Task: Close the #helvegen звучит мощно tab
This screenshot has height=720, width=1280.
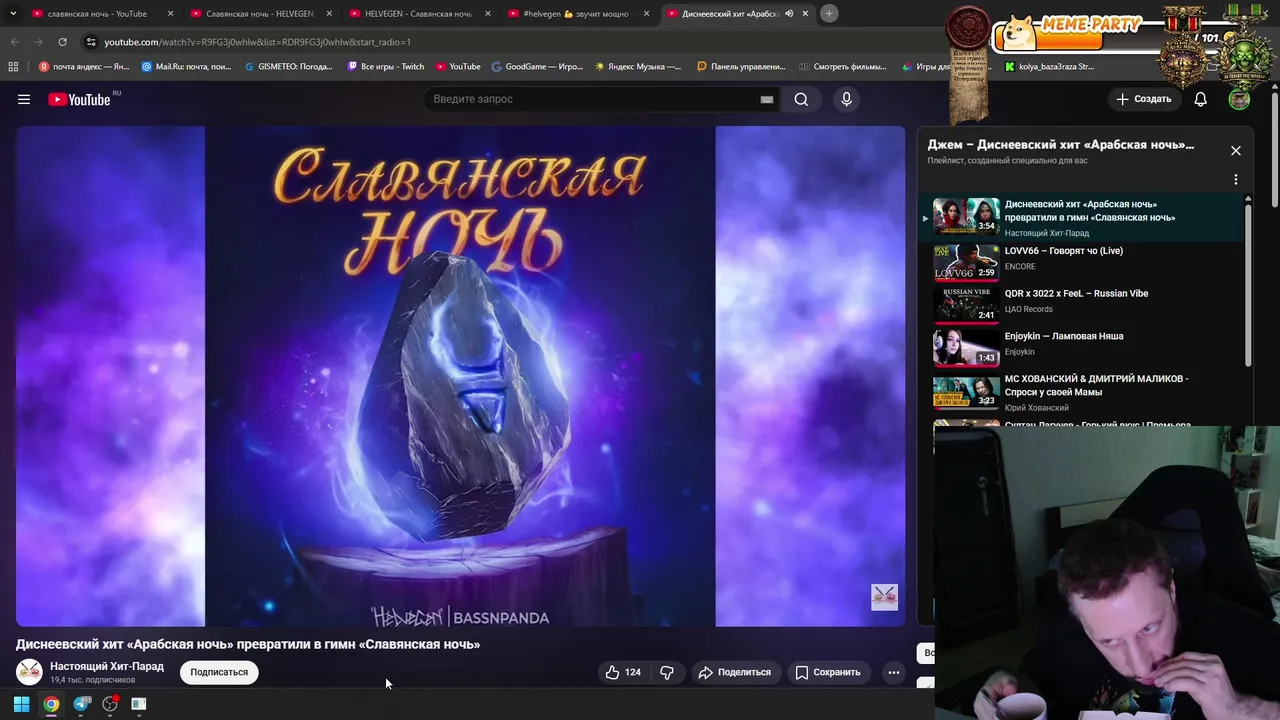Action: click(x=646, y=14)
